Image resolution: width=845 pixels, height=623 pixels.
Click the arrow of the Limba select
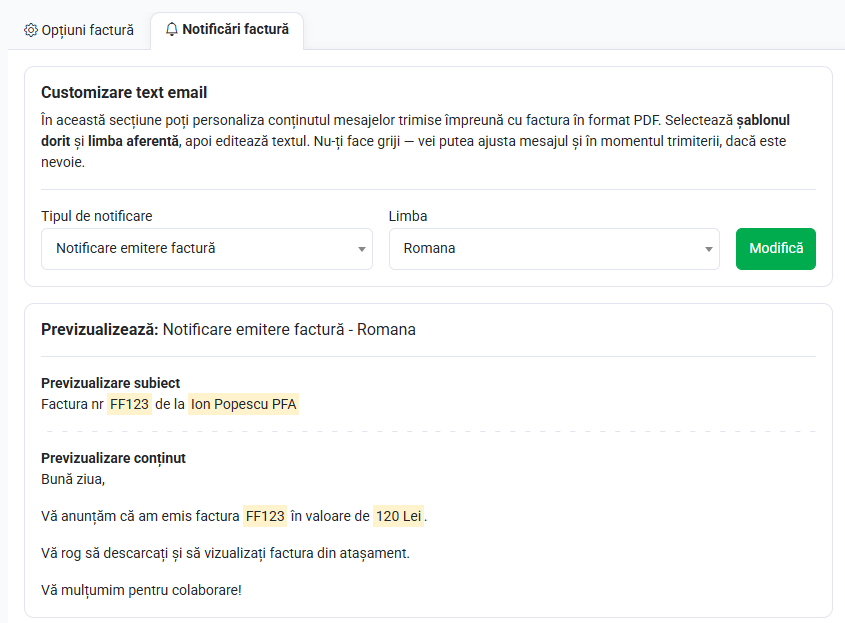[709, 249]
